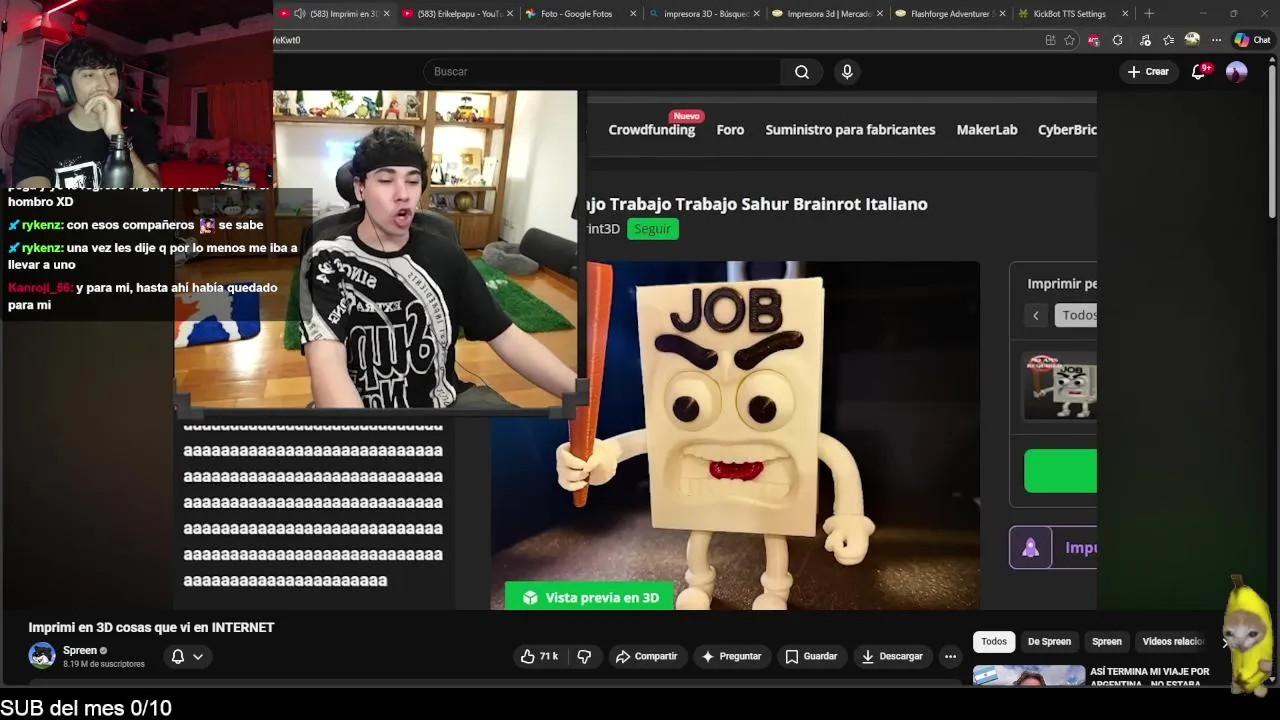This screenshot has height=720, width=1280.
Task: Click the Trabajo Sahur Brainrot Italiano title
Action: click(758, 204)
